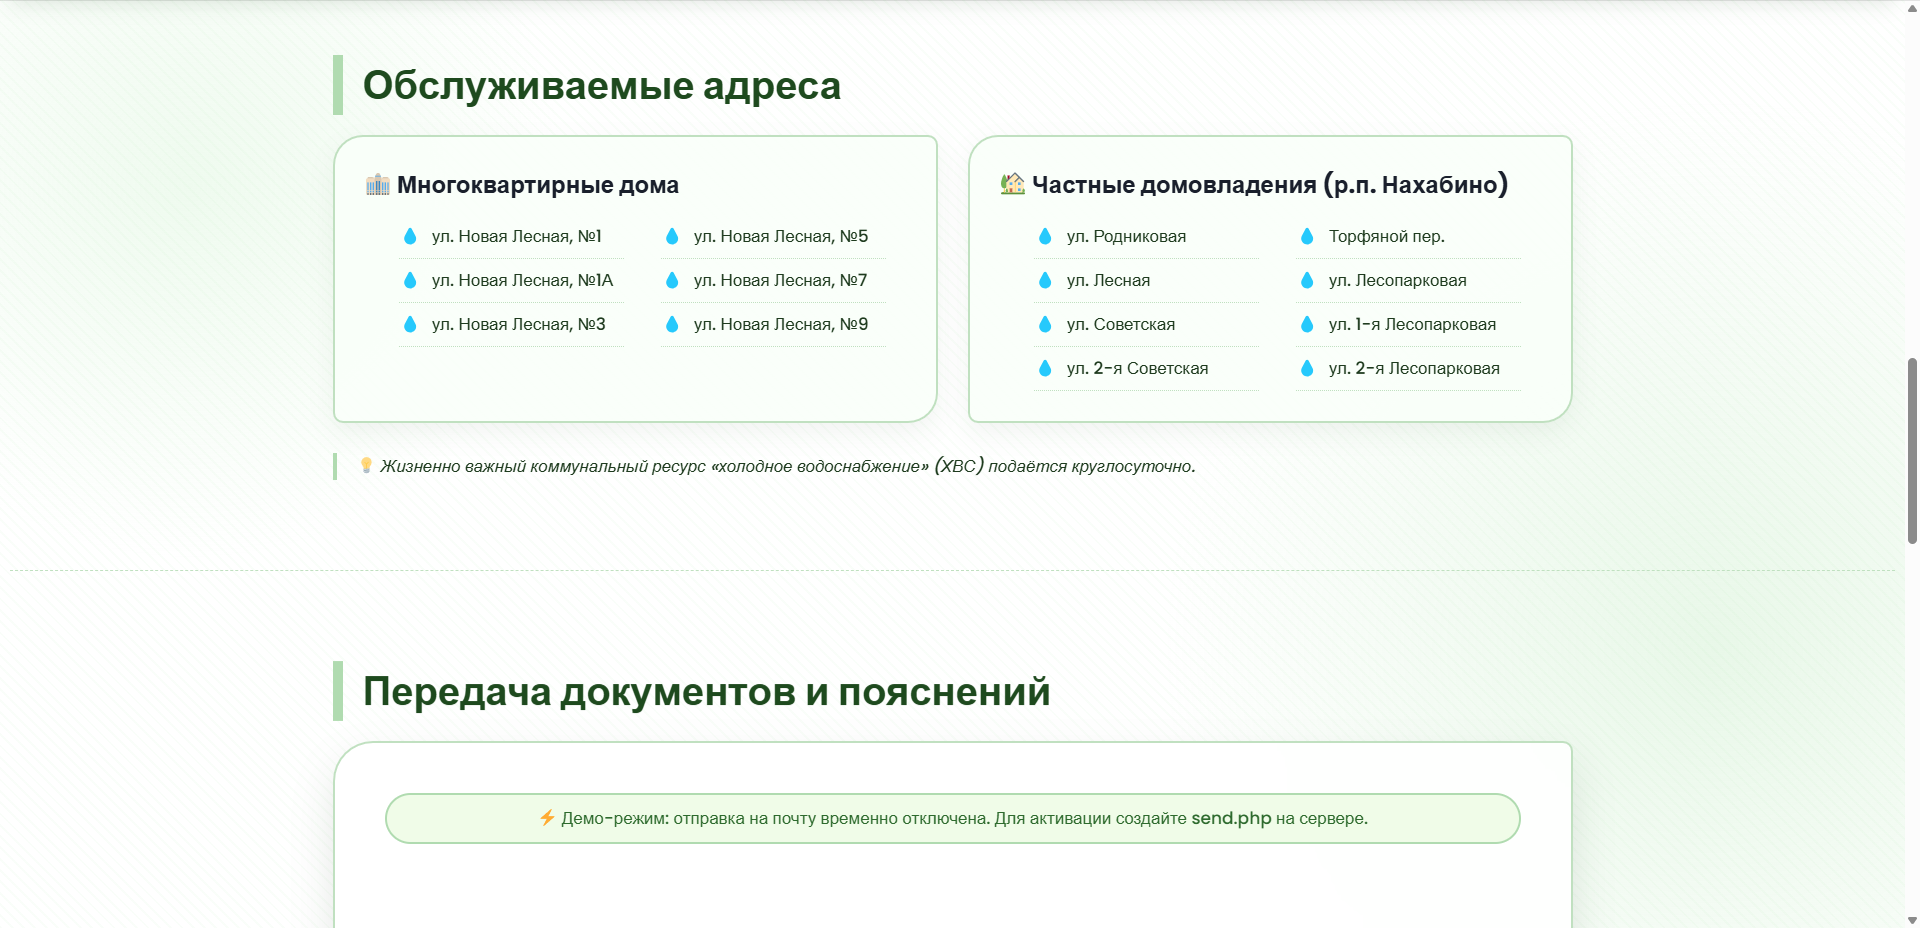Open the send.php text in the demo banner
Screen dimensions: 1920x928
point(1231,818)
